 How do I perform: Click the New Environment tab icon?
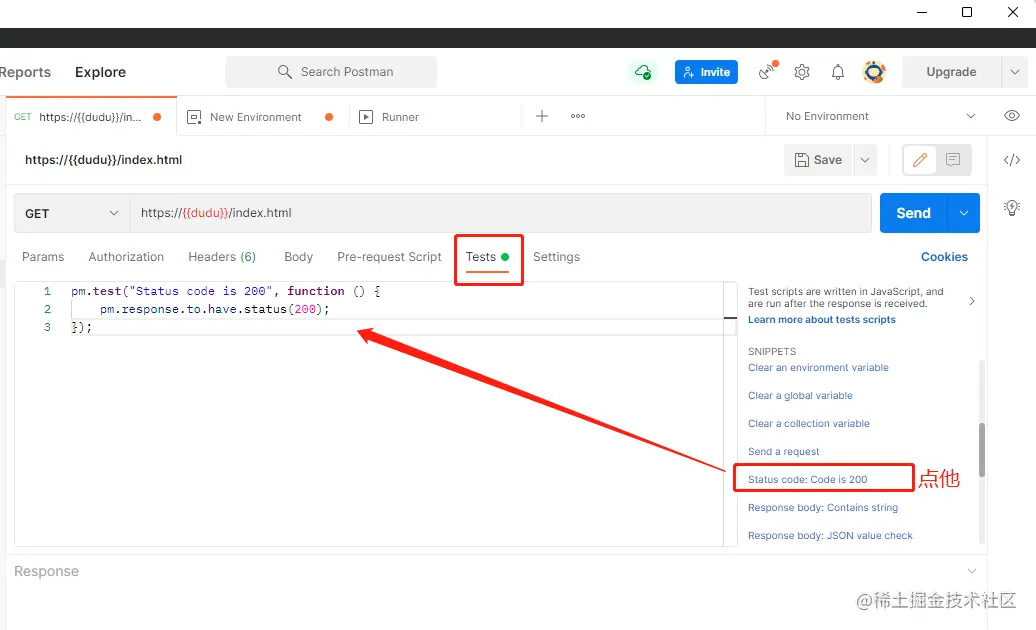[194, 118]
